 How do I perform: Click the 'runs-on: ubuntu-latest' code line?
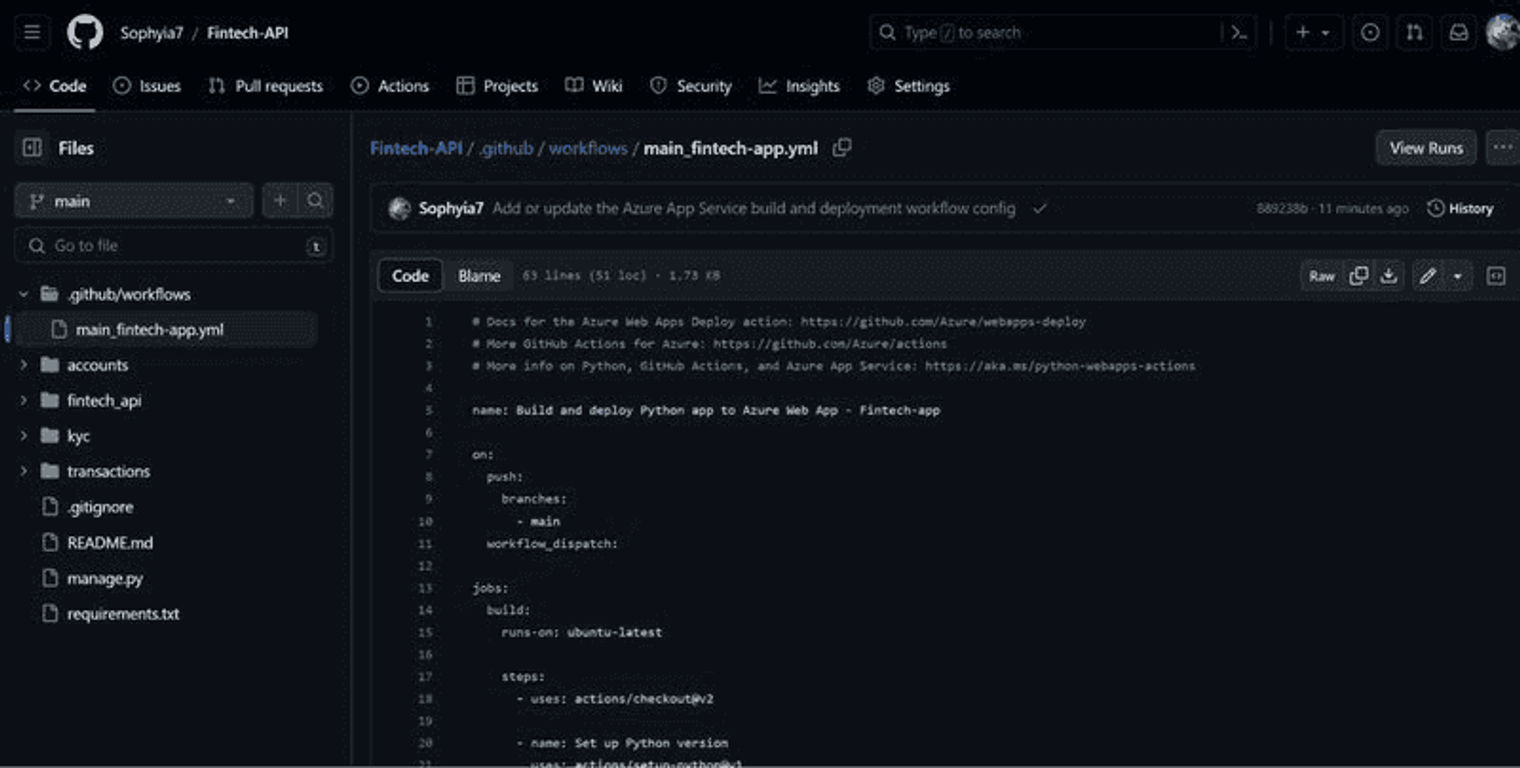581,632
